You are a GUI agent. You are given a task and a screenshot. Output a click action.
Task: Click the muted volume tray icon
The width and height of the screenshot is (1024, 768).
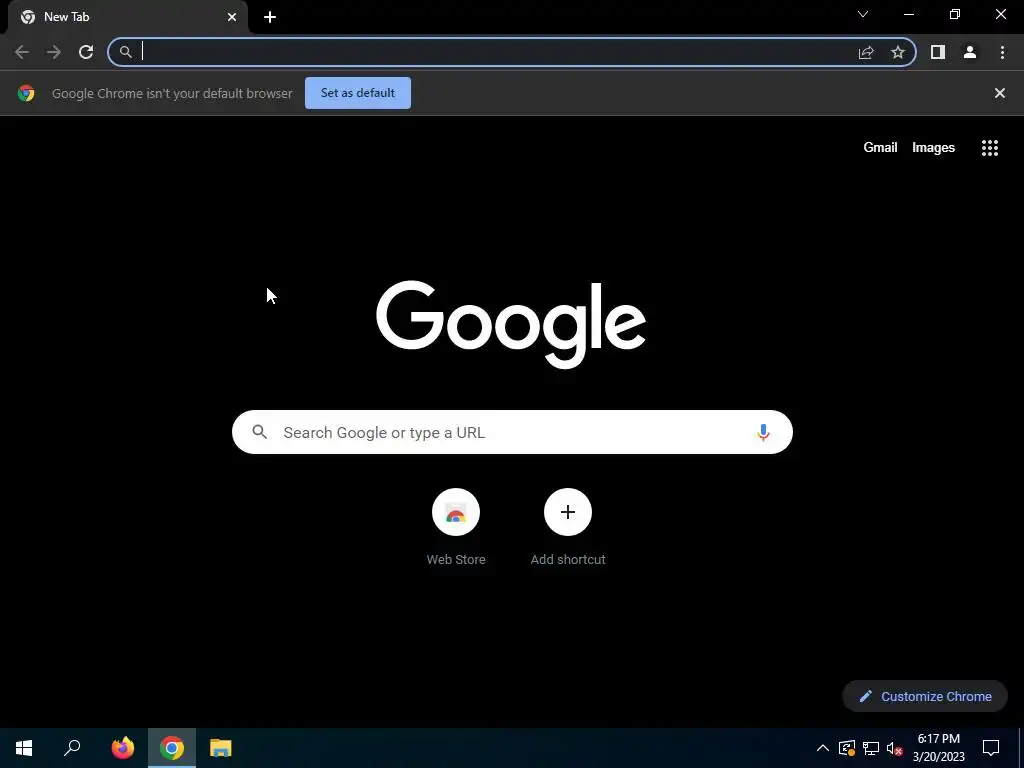click(x=895, y=748)
